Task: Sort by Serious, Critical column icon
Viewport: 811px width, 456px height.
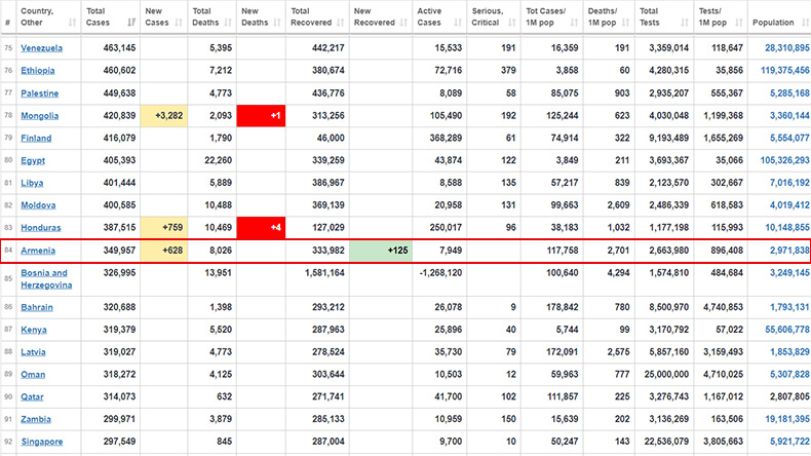Action: point(512,22)
